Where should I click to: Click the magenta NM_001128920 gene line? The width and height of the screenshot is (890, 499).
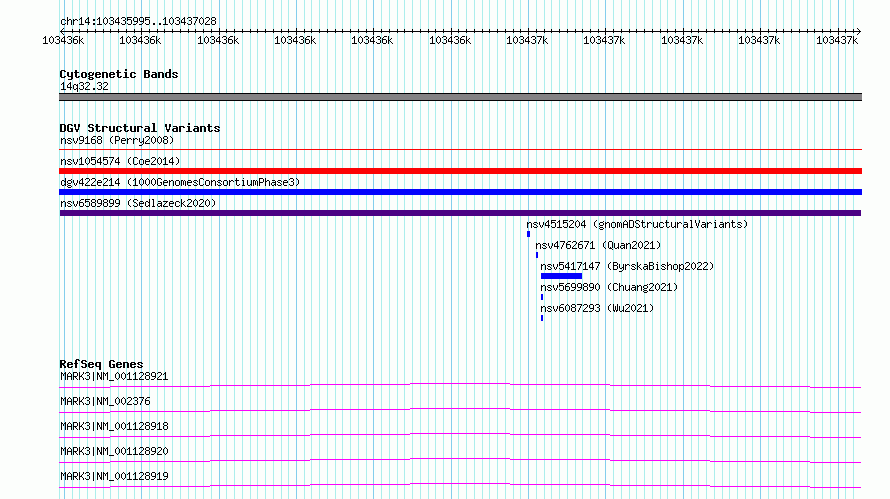(460, 460)
